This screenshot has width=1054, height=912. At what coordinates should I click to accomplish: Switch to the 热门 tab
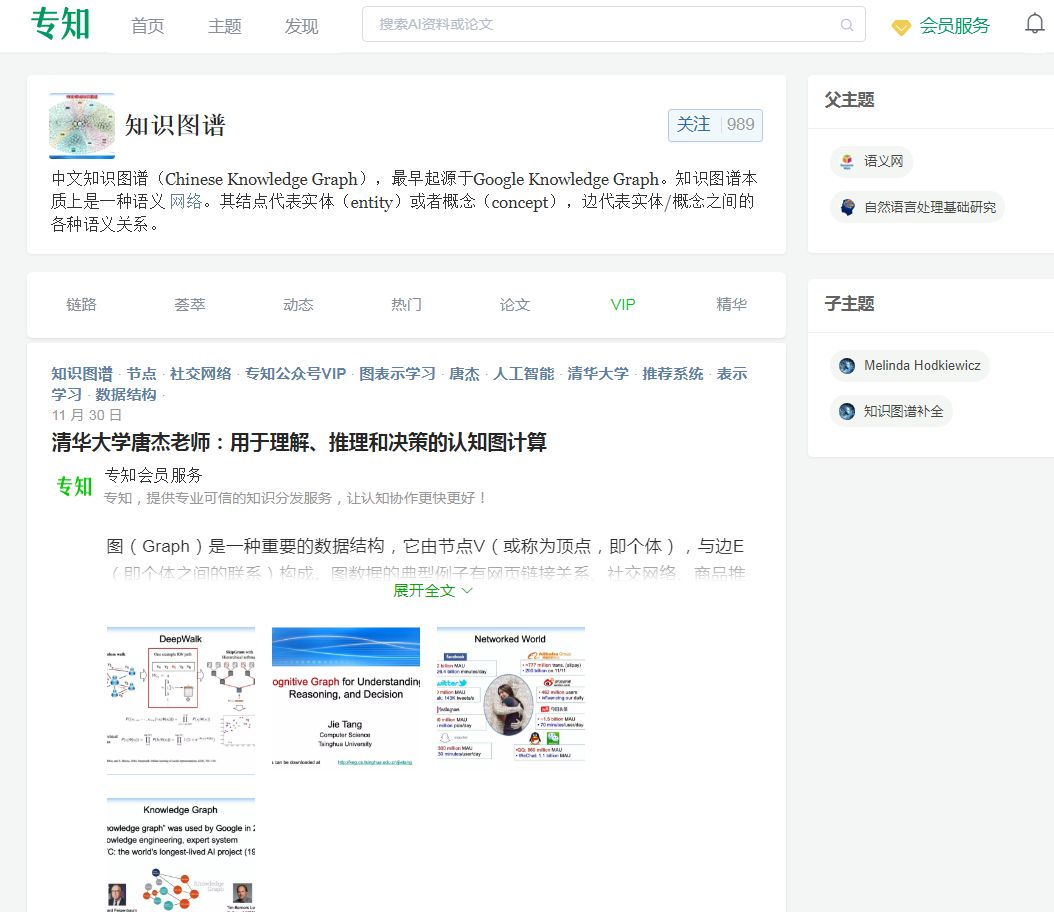(406, 304)
